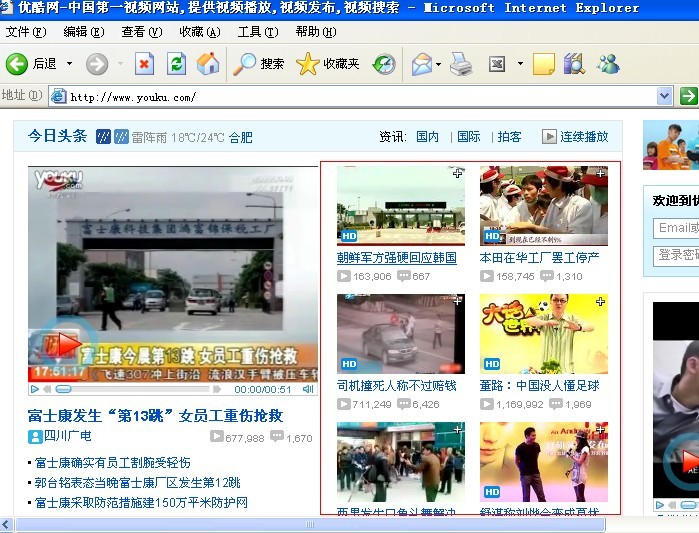Click the IE Back arrow button
This screenshot has width=699, height=533.
17,64
